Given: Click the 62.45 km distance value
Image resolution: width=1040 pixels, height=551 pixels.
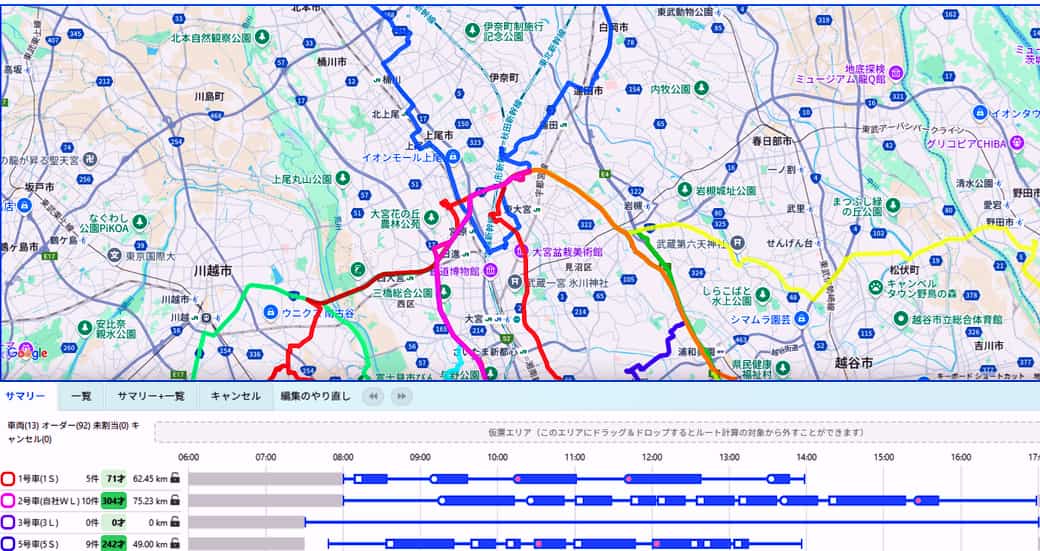Looking at the screenshot, I should coord(150,478).
